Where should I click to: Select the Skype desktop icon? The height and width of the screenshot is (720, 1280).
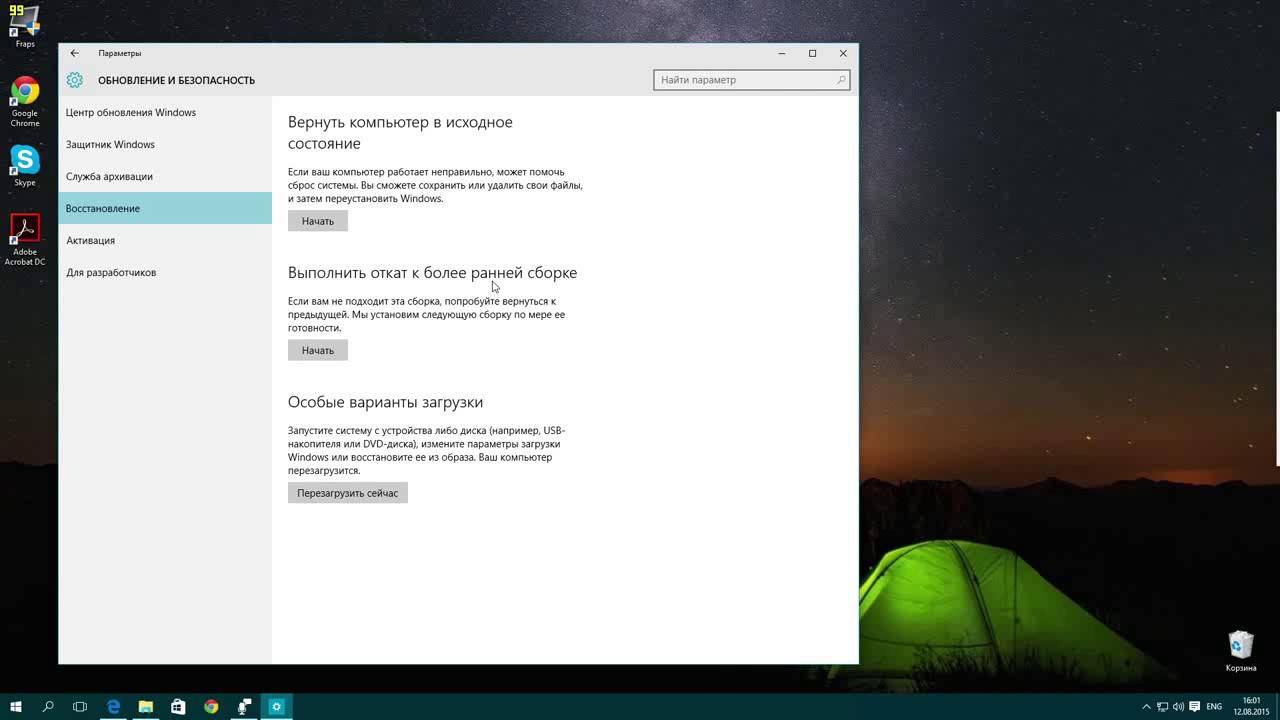25,166
